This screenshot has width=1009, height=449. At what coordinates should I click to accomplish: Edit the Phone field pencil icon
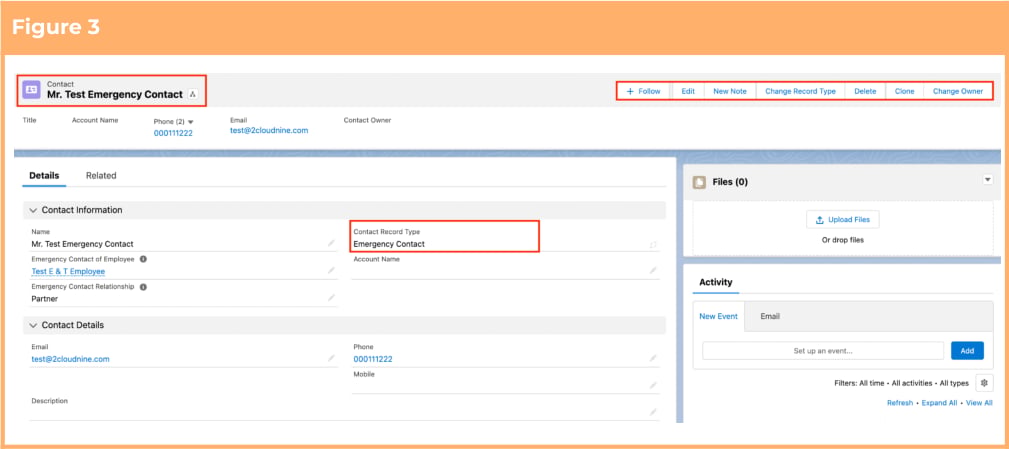653,358
